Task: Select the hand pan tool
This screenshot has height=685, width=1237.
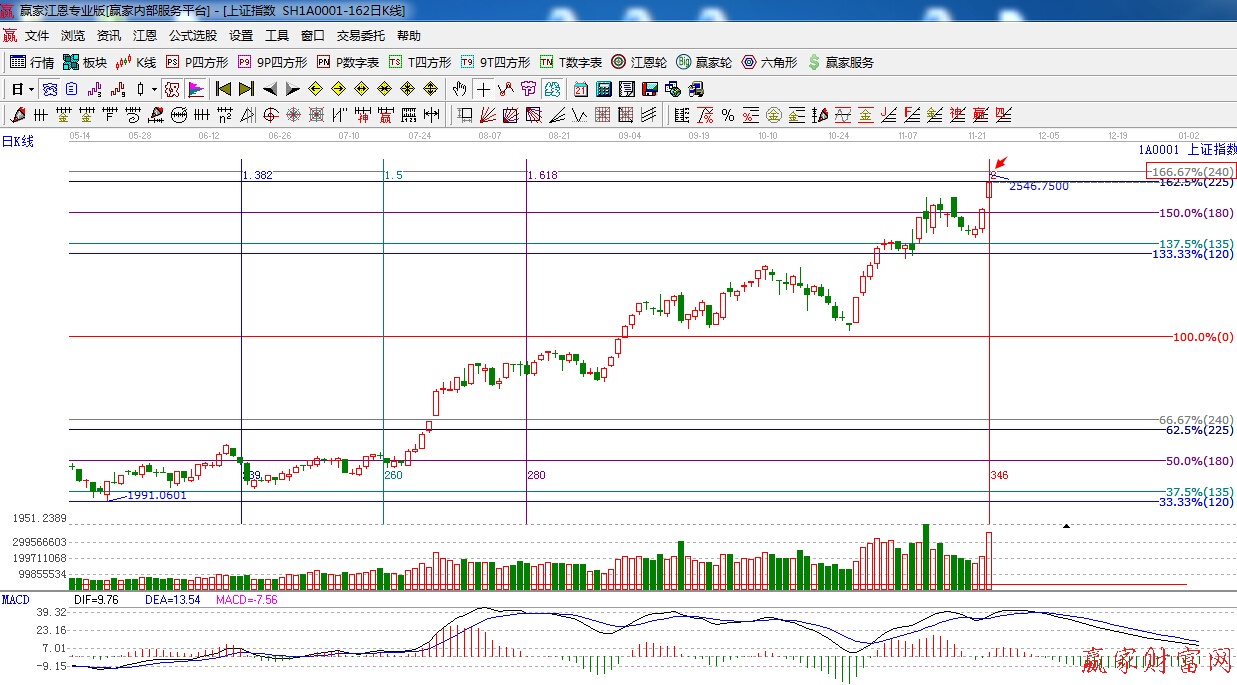Action: coord(459,89)
